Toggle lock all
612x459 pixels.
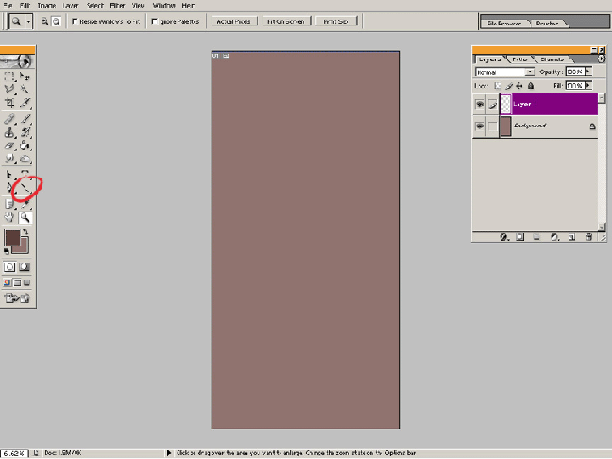tap(531, 86)
